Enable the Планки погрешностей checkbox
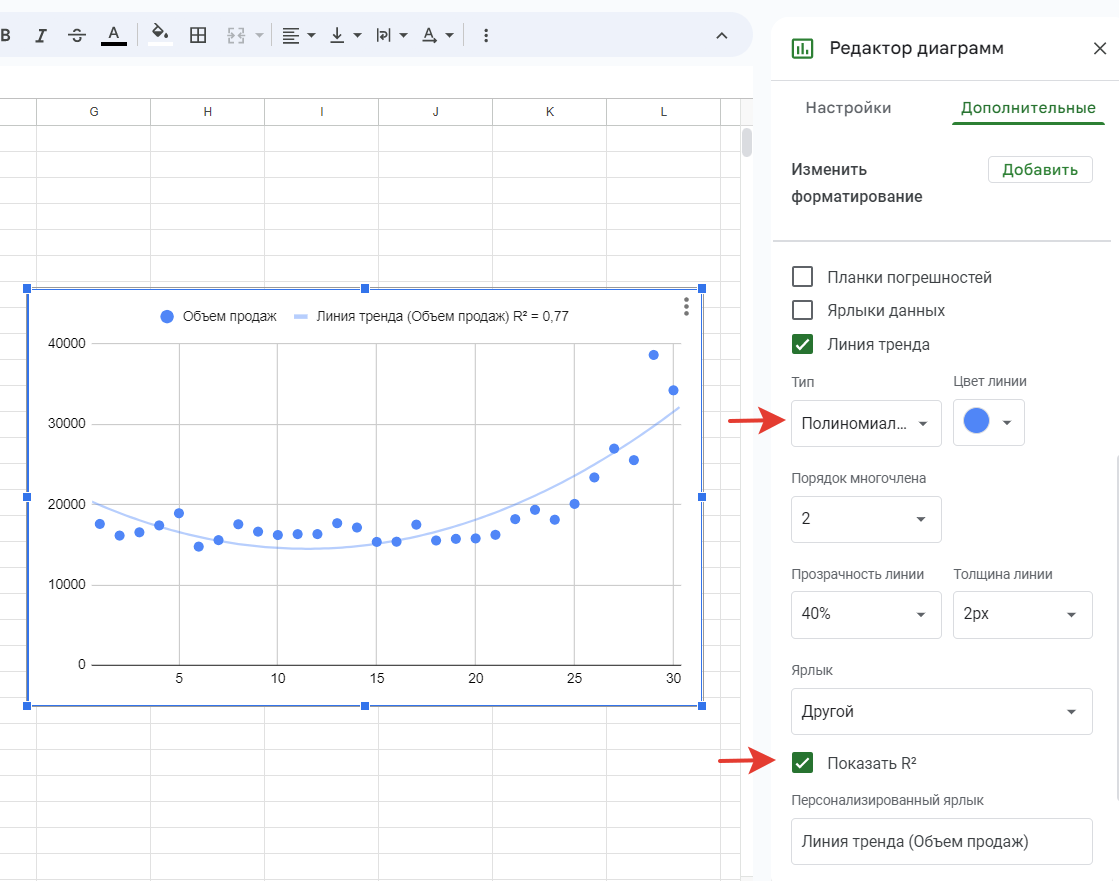The width and height of the screenshot is (1119, 881). click(802, 277)
